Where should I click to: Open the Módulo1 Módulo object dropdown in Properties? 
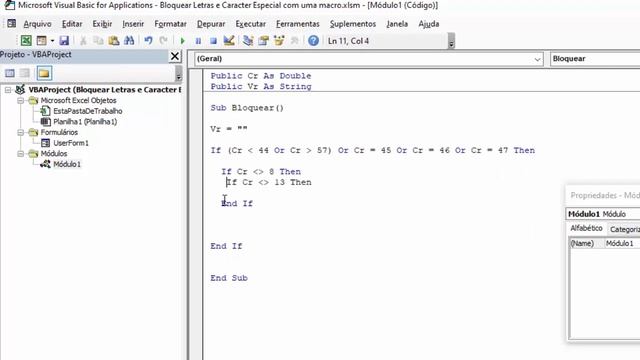tap(603, 214)
